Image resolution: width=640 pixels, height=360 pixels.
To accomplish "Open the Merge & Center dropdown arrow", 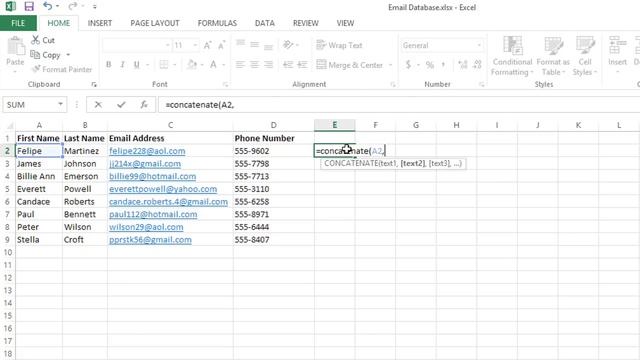I will point(390,64).
